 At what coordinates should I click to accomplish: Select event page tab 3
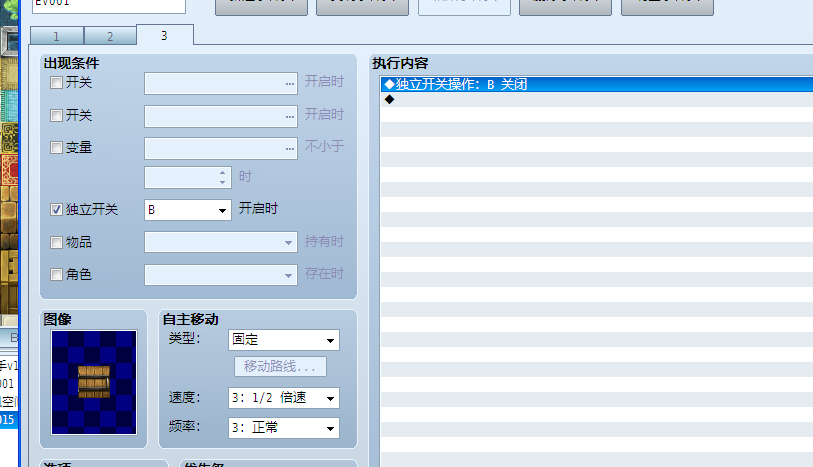point(164,35)
